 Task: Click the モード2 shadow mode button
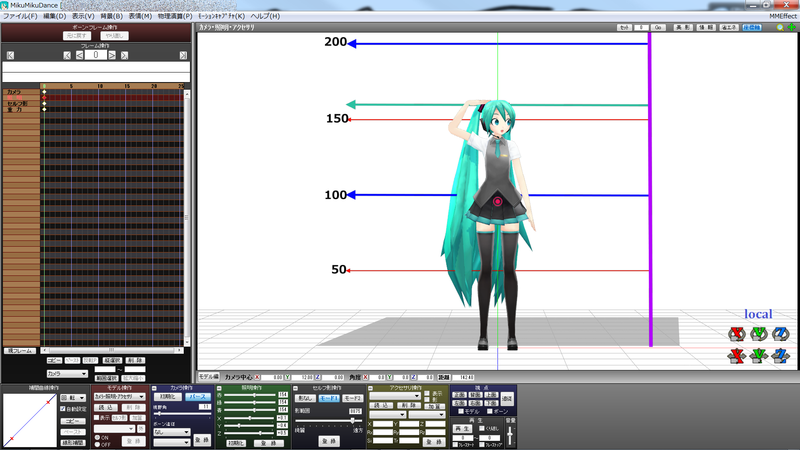(353, 398)
